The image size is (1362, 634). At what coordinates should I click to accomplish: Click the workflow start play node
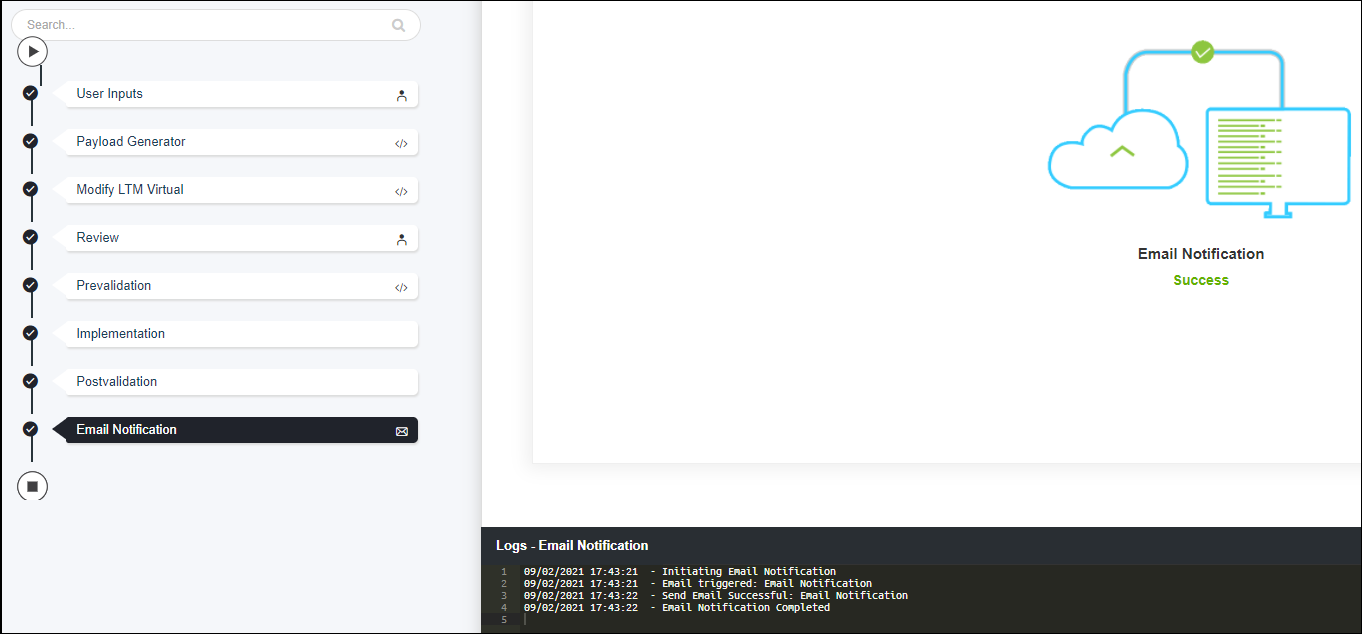click(x=33, y=51)
